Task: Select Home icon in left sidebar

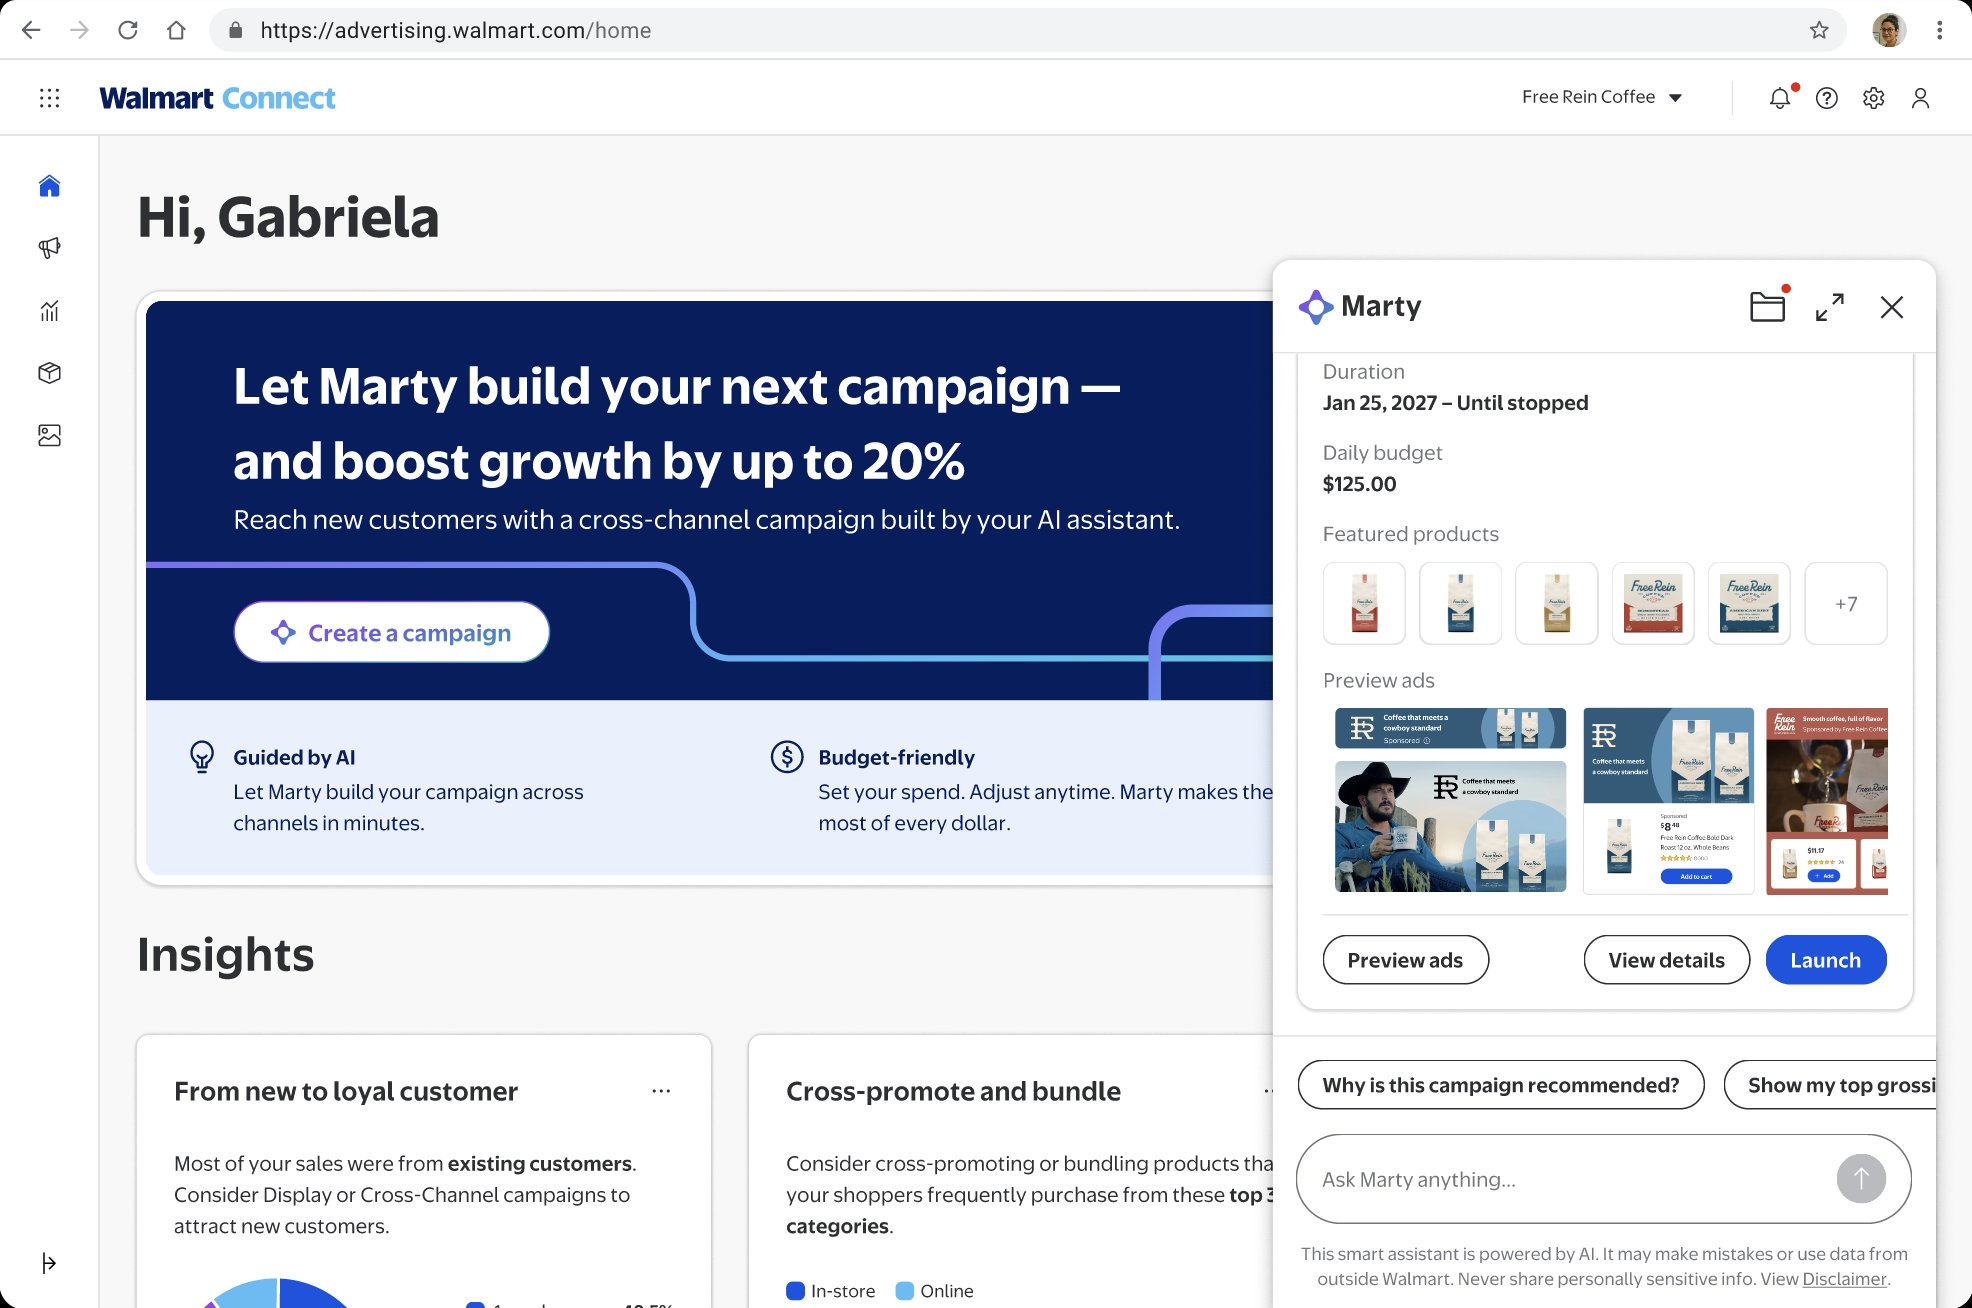Action: click(x=49, y=186)
